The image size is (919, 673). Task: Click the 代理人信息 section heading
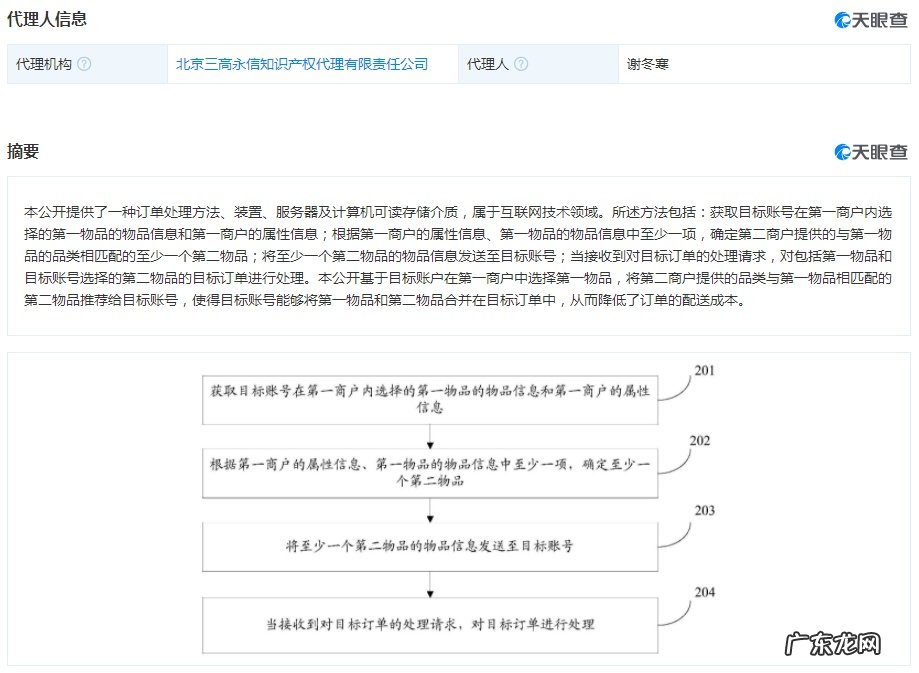[48, 17]
